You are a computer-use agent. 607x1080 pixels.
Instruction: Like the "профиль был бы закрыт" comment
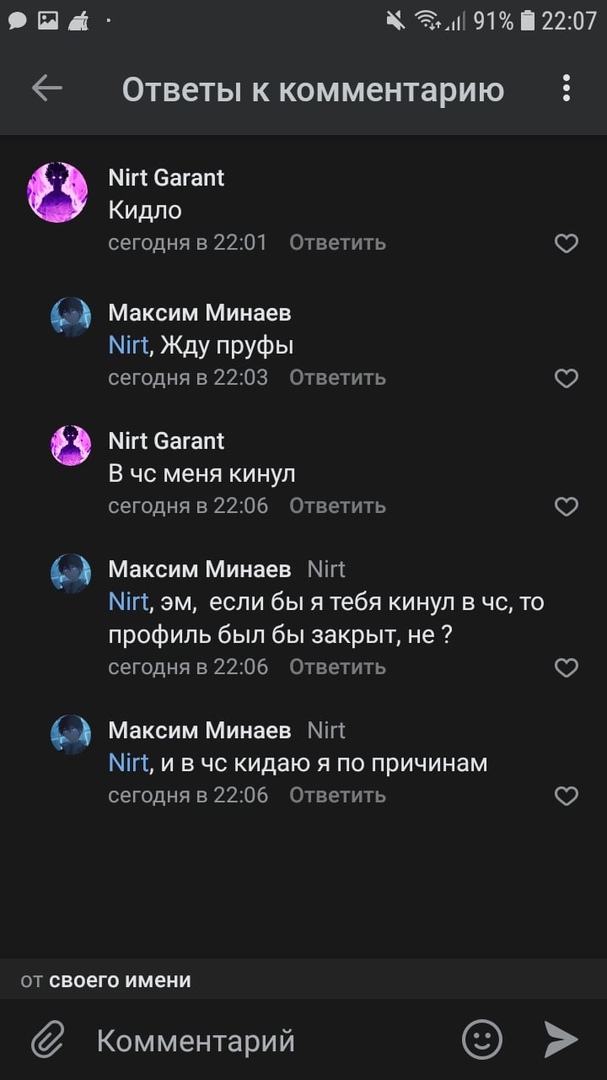tap(566, 667)
